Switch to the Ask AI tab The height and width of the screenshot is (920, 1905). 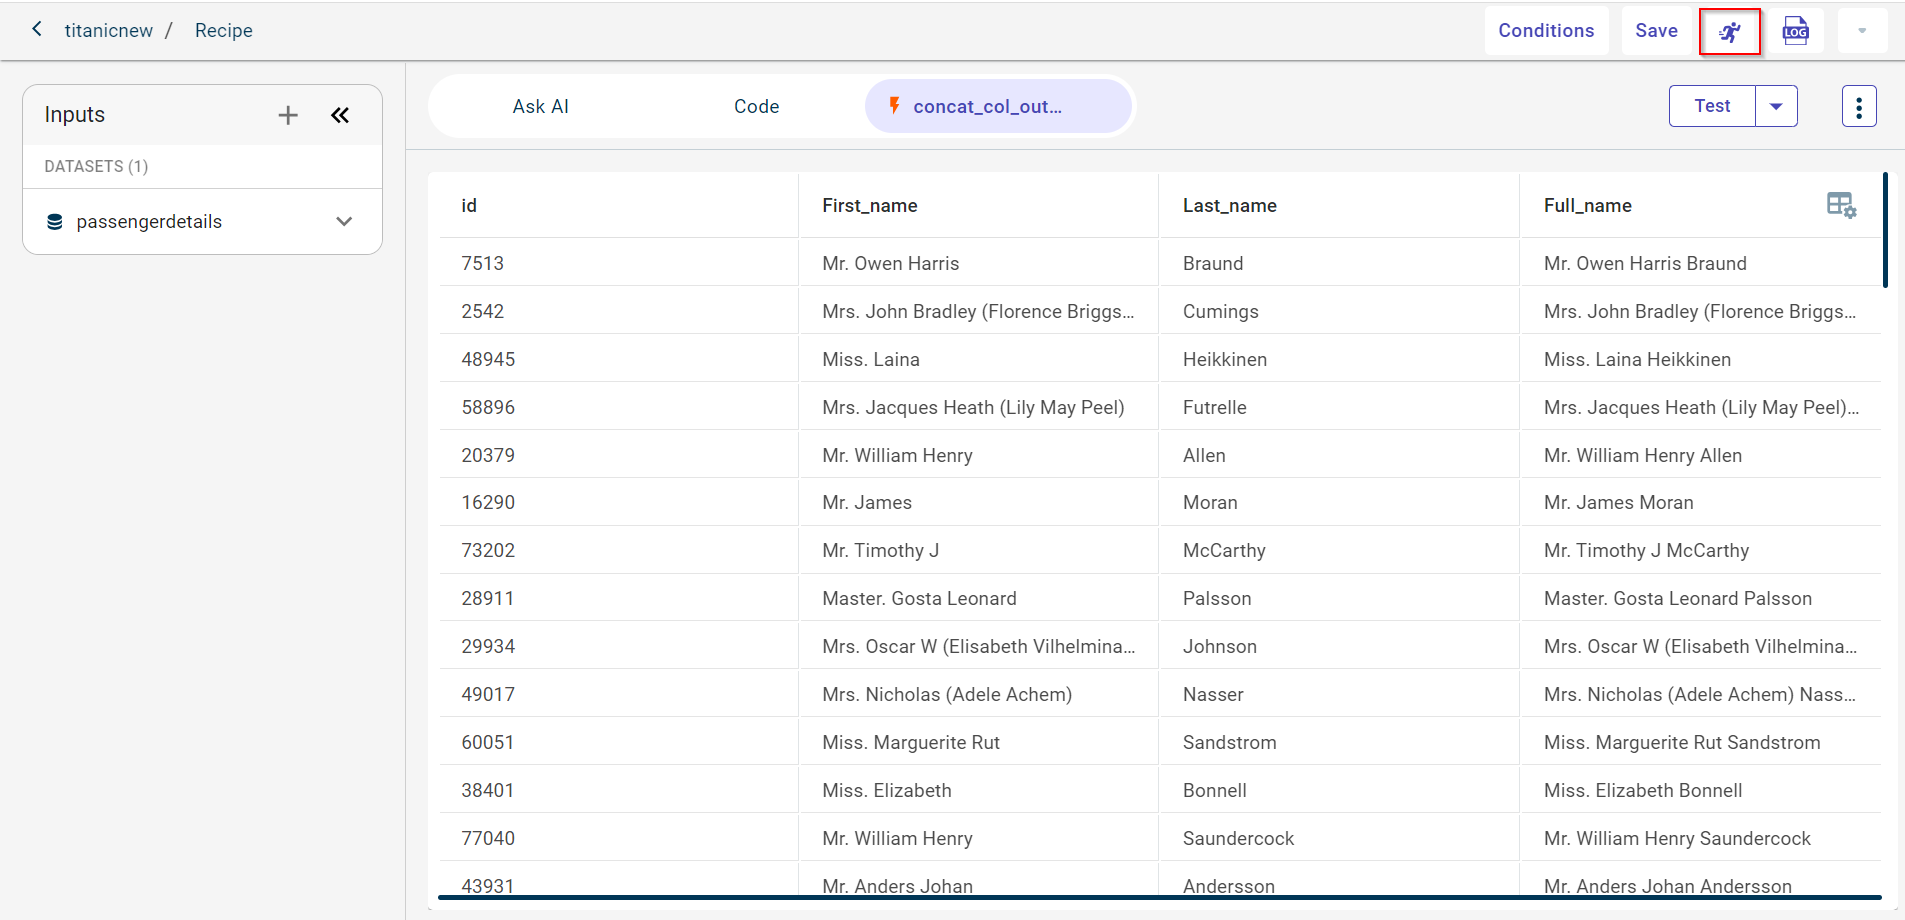coord(540,107)
